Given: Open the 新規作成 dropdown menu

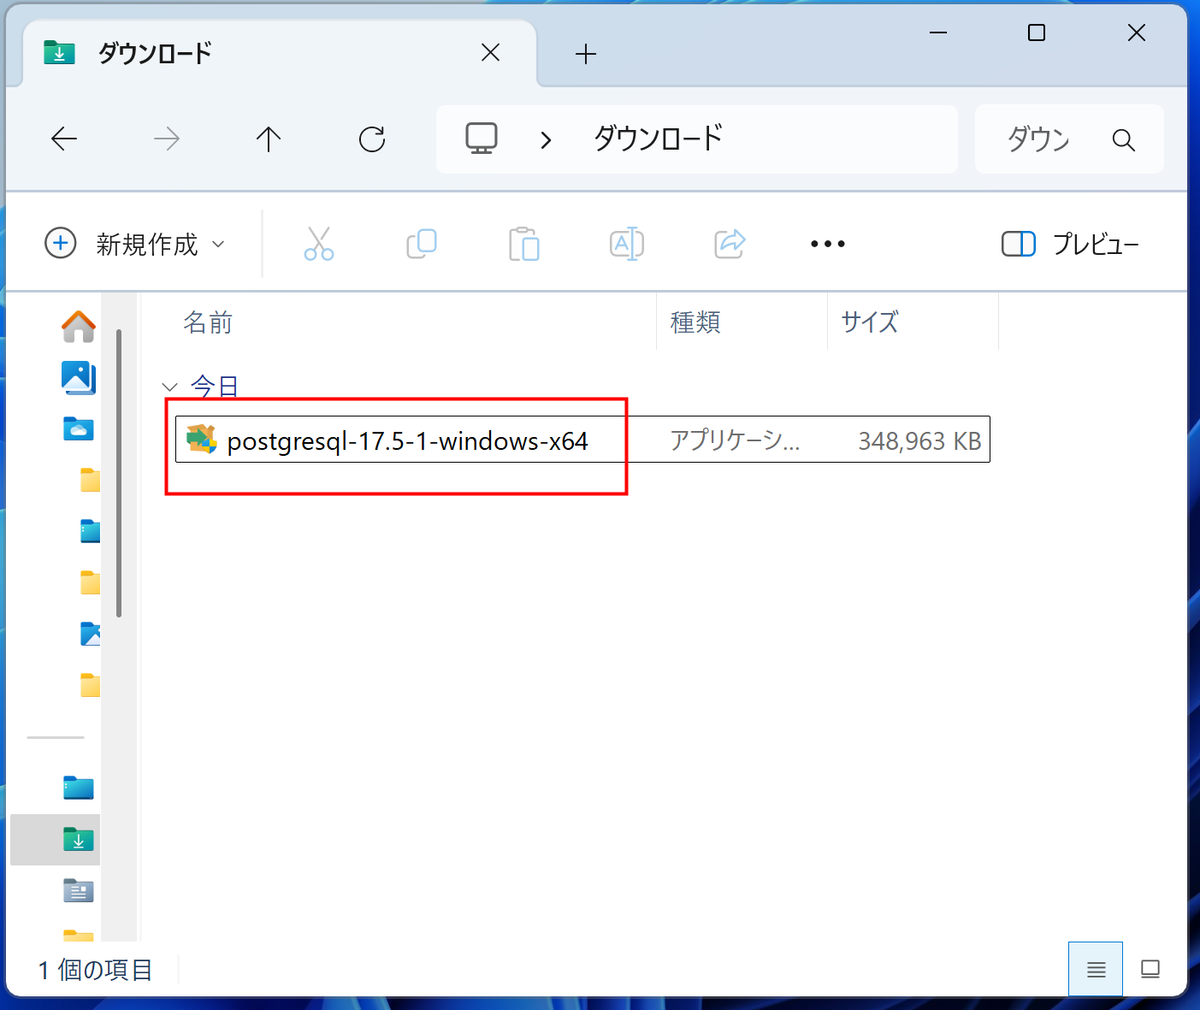Looking at the screenshot, I should click(x=135, y=244).
